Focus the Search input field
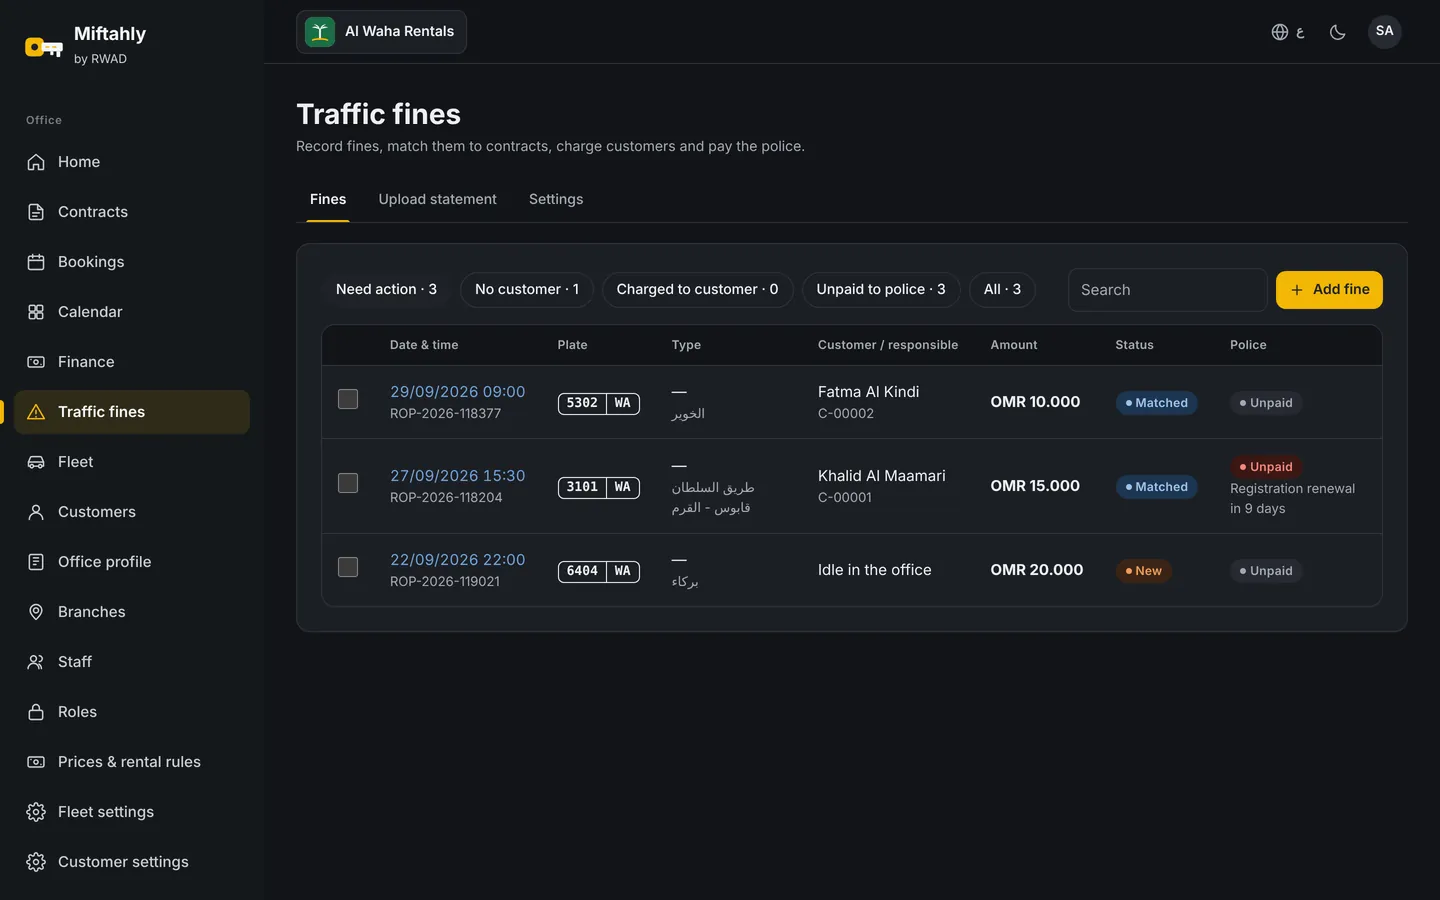This screenshot has width=1440, height=900. pos(1167,290)
